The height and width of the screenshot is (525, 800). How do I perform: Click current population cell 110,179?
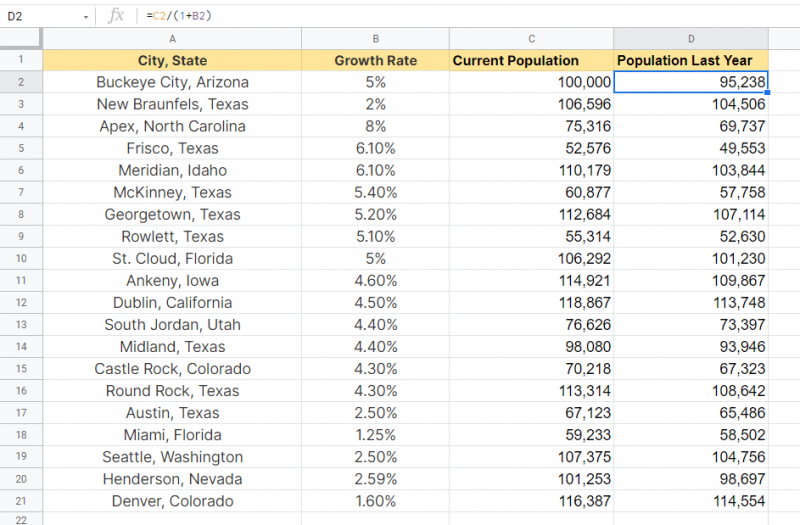point(532,170)
